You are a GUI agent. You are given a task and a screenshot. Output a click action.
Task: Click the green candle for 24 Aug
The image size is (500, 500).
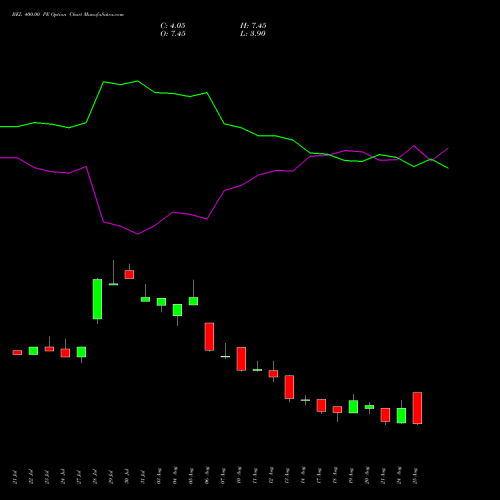click(401, 416)
